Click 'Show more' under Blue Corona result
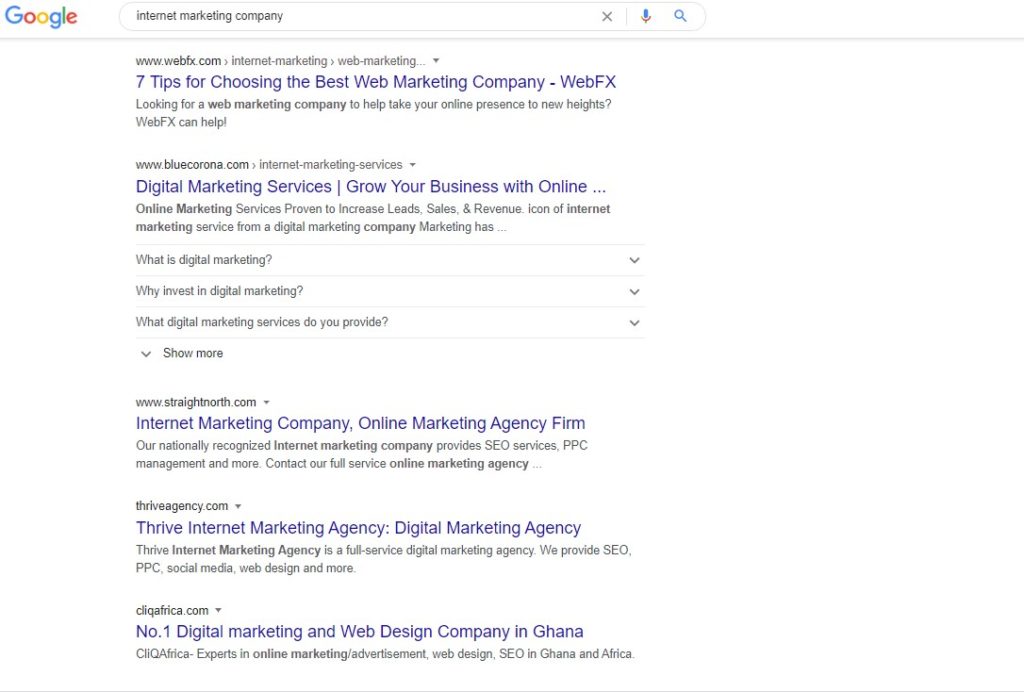The width and height of the screenshot is (1024, 692). [182, 353]
